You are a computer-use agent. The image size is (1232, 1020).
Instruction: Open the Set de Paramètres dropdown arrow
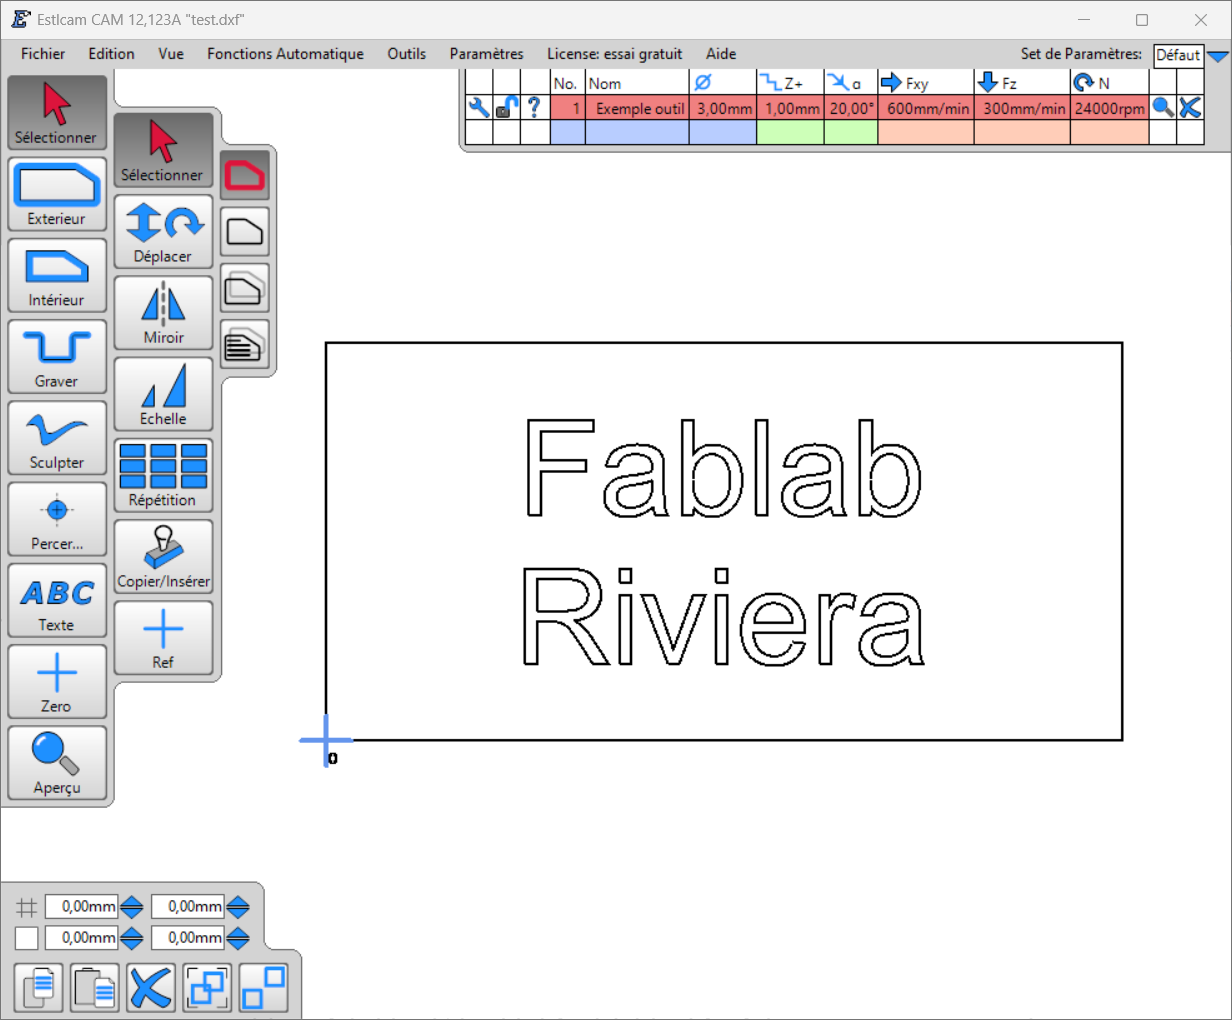coord(1218,56)
